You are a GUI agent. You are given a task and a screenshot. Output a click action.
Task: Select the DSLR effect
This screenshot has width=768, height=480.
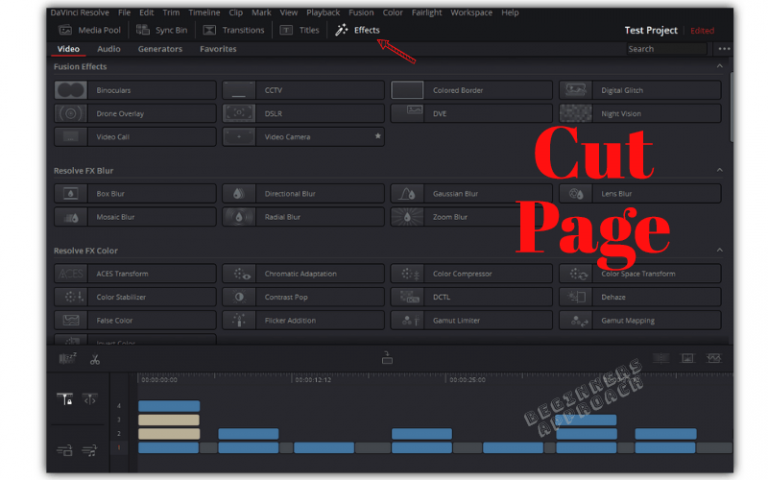(303, 114)
